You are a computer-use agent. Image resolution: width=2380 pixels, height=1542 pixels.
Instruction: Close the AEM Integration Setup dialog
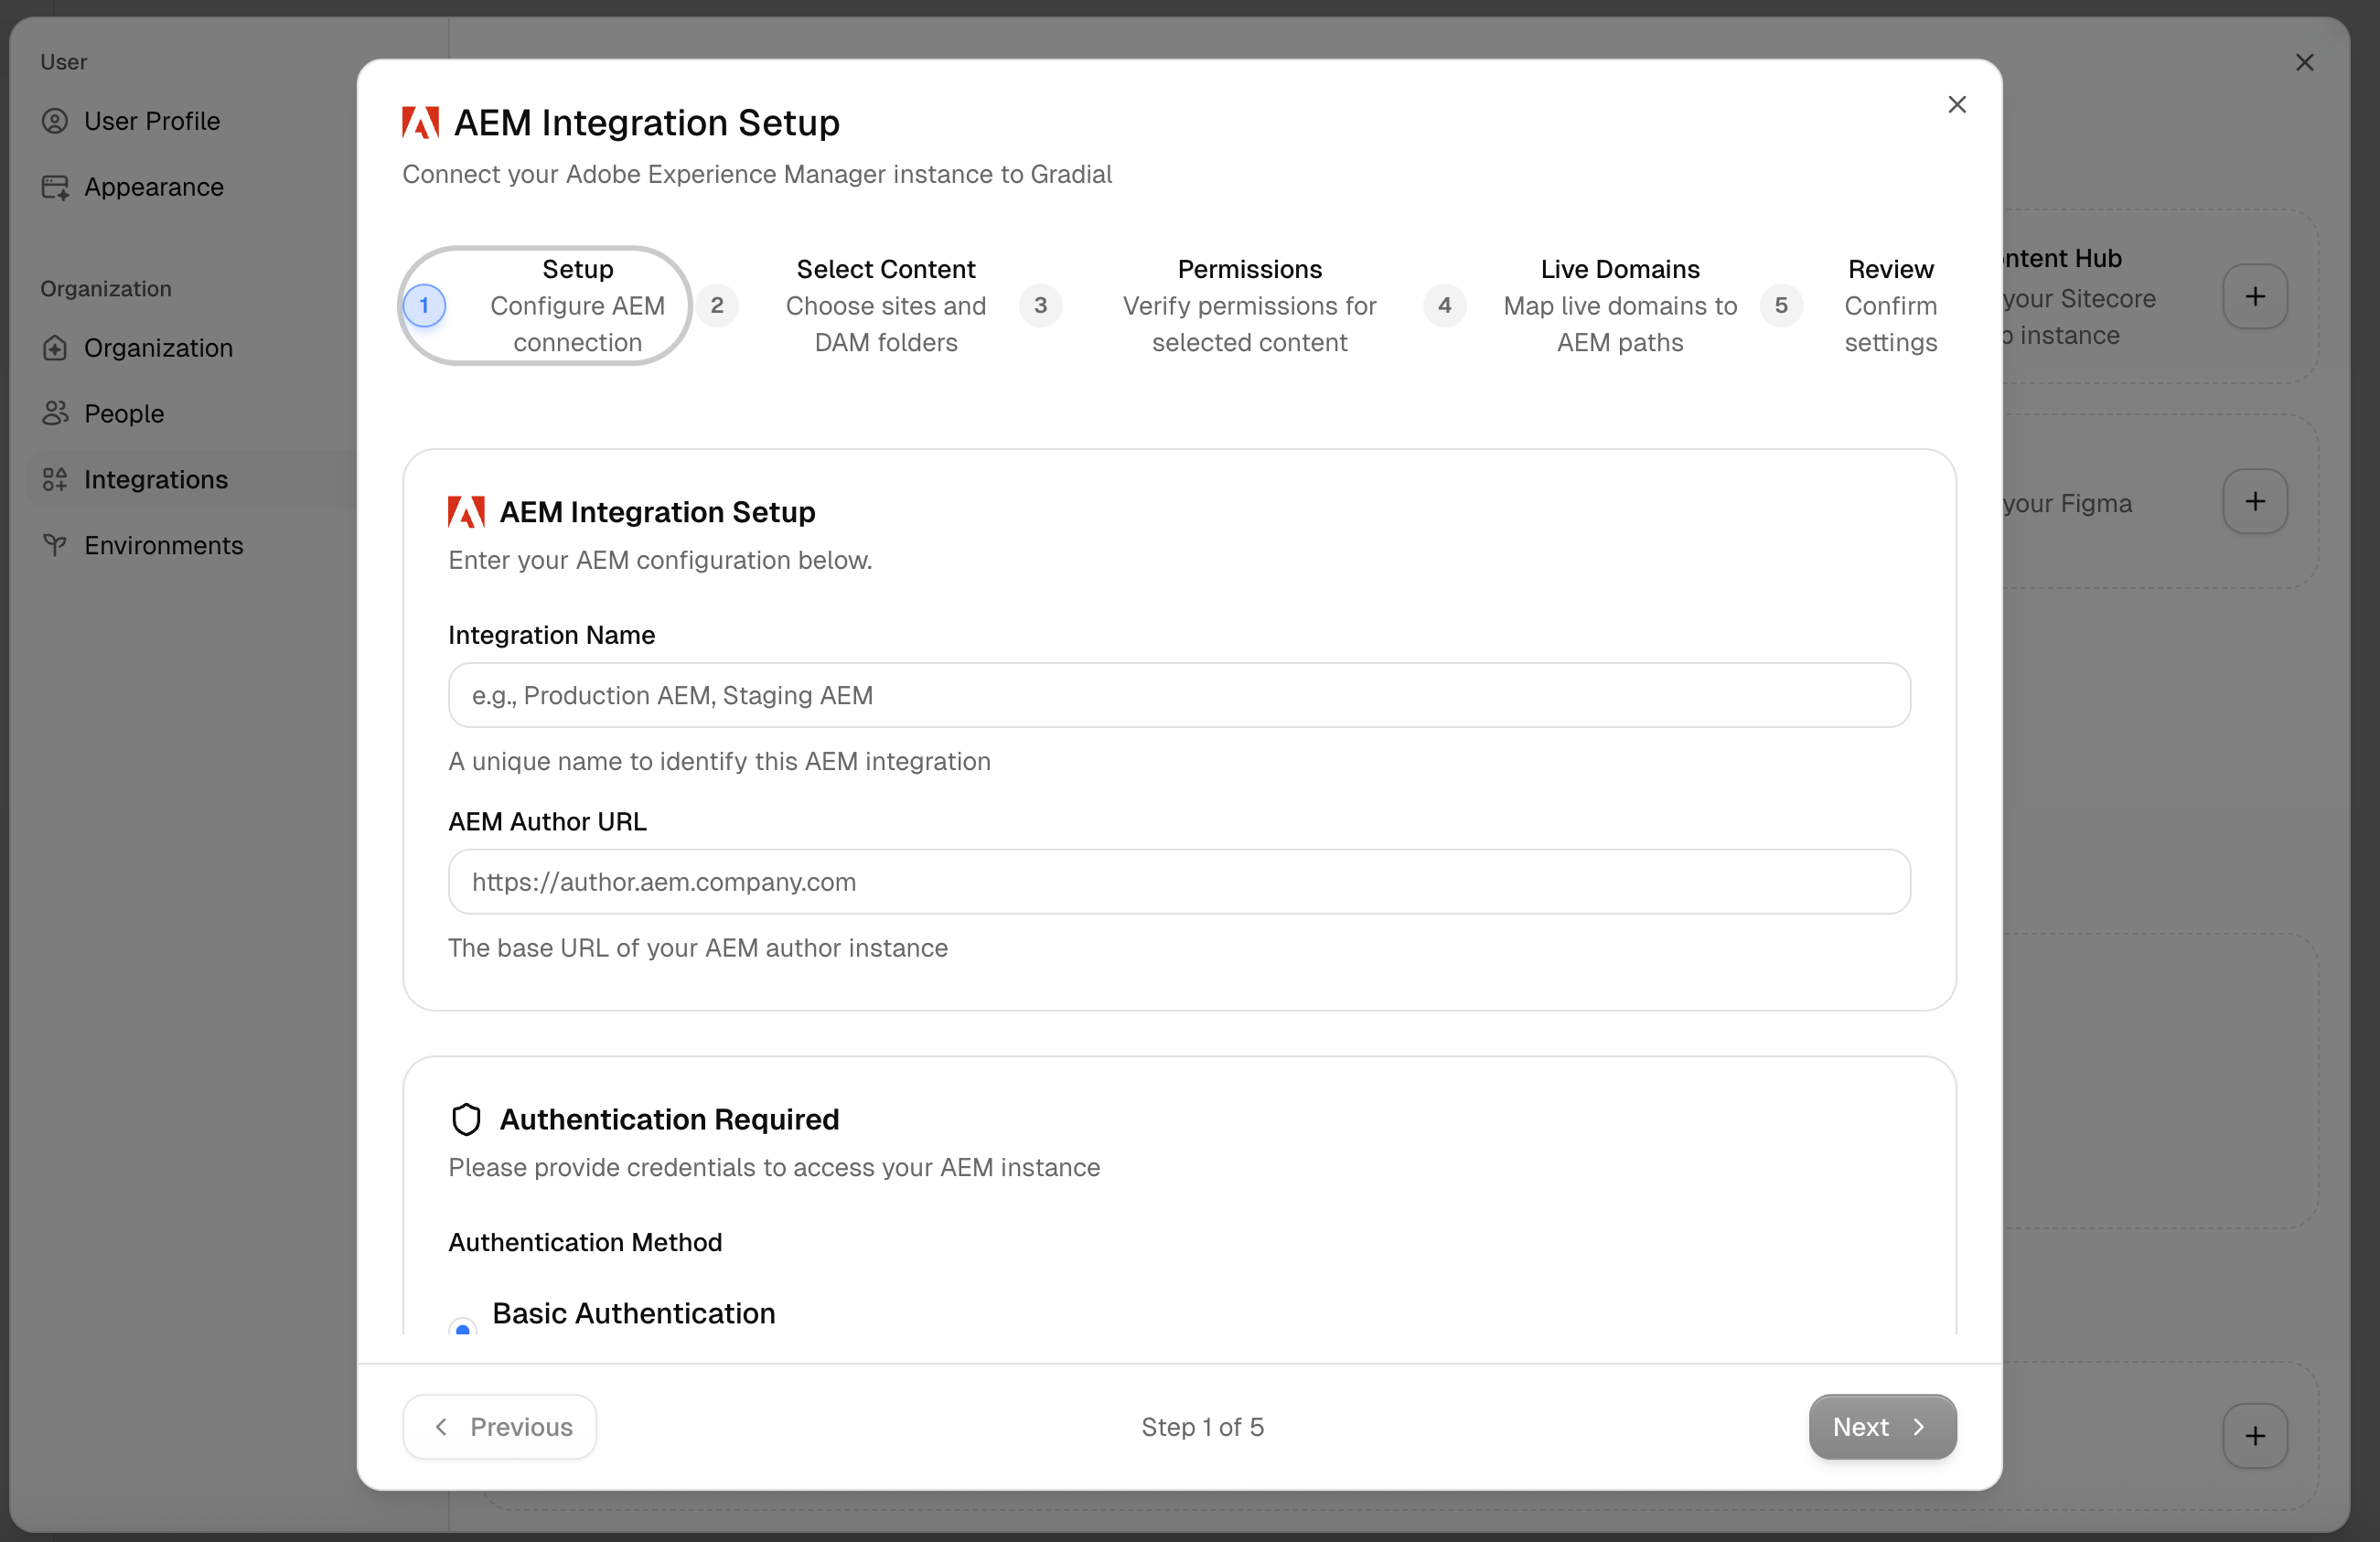coord(1956,105)
